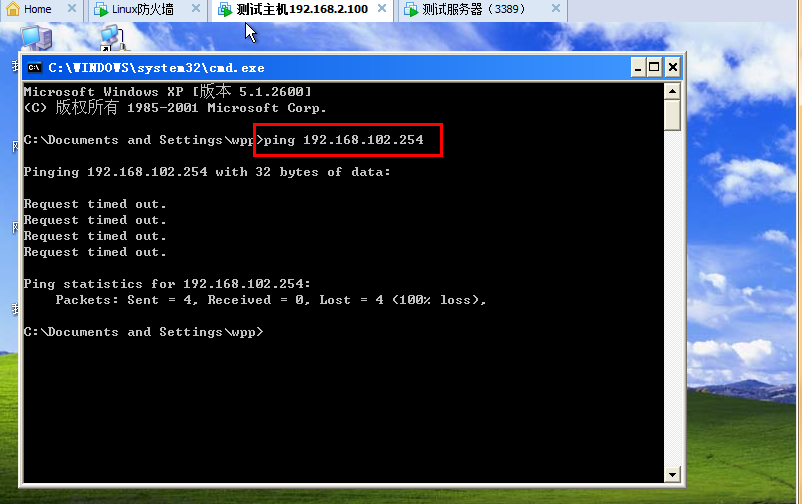Click the console scrollbar up arrow
802x504 pixels.
672,92
